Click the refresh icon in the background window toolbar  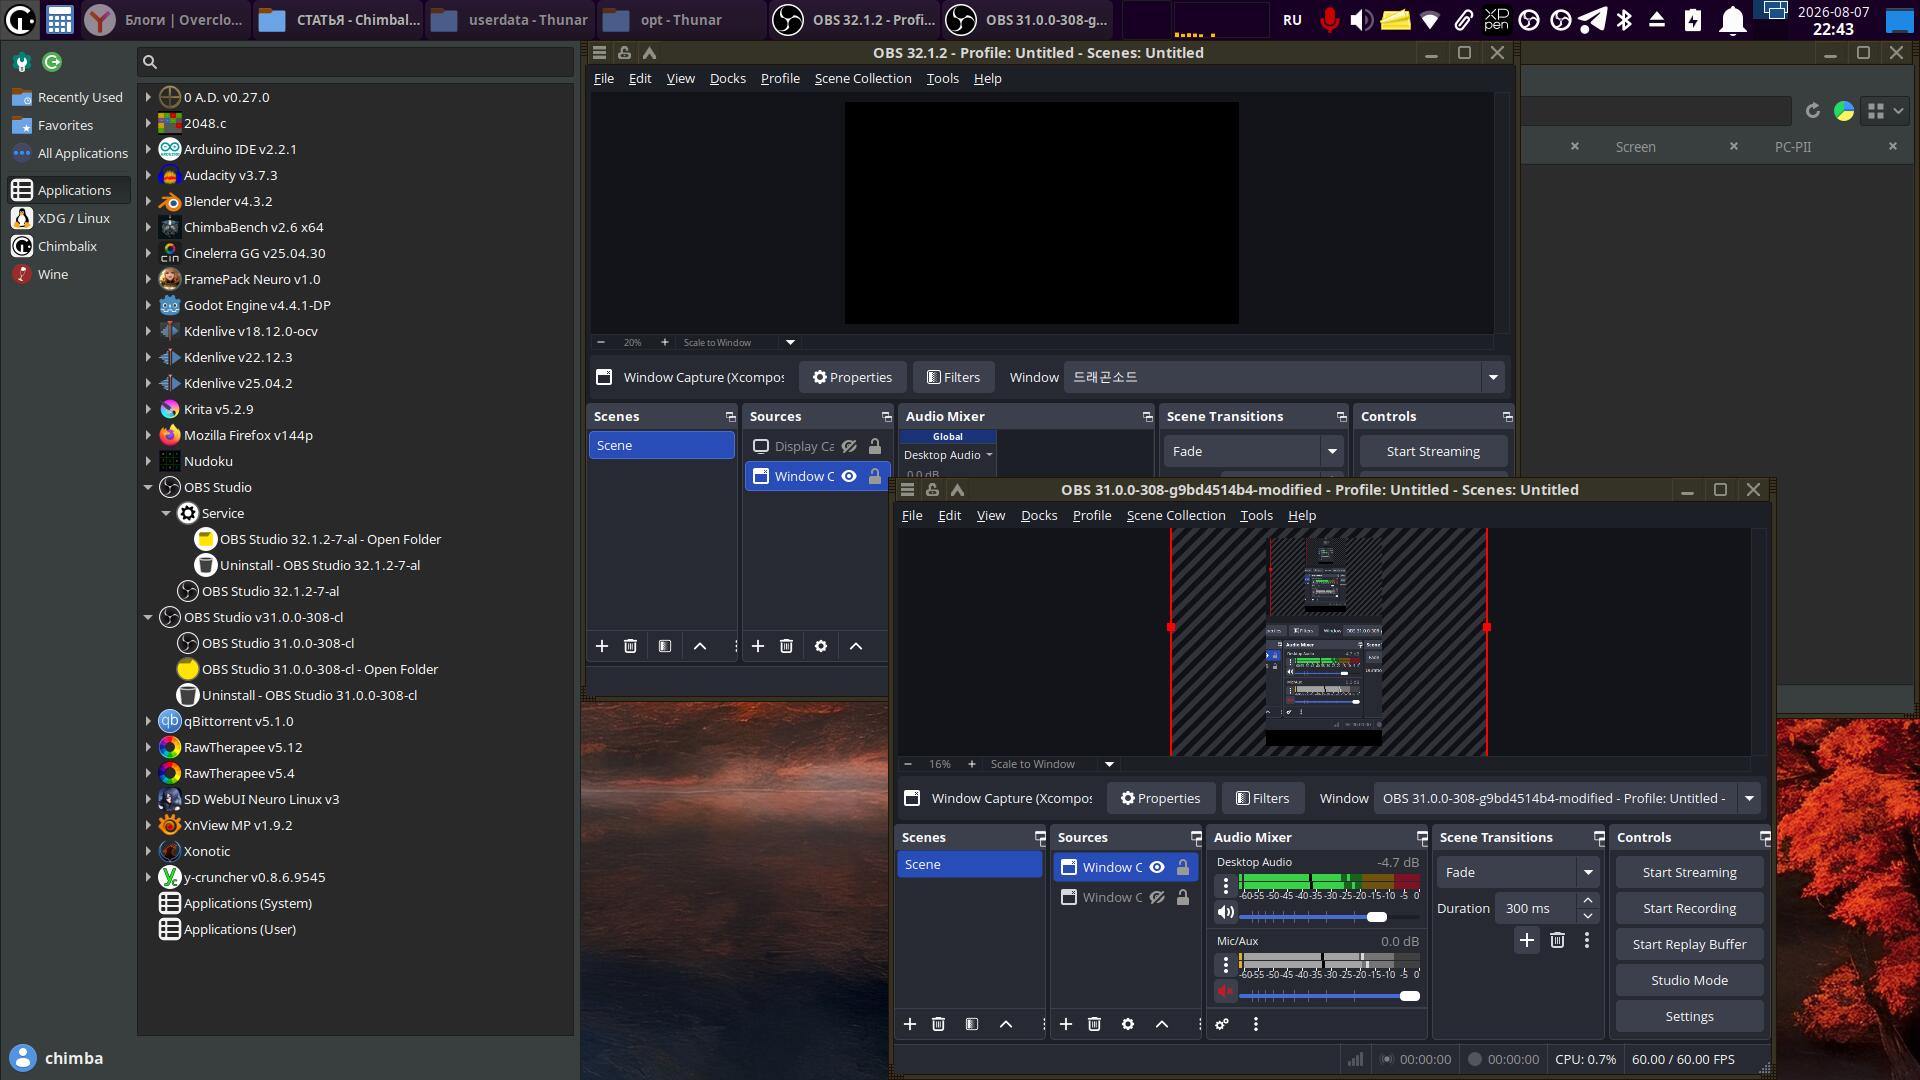click(x=1812, y=111)
